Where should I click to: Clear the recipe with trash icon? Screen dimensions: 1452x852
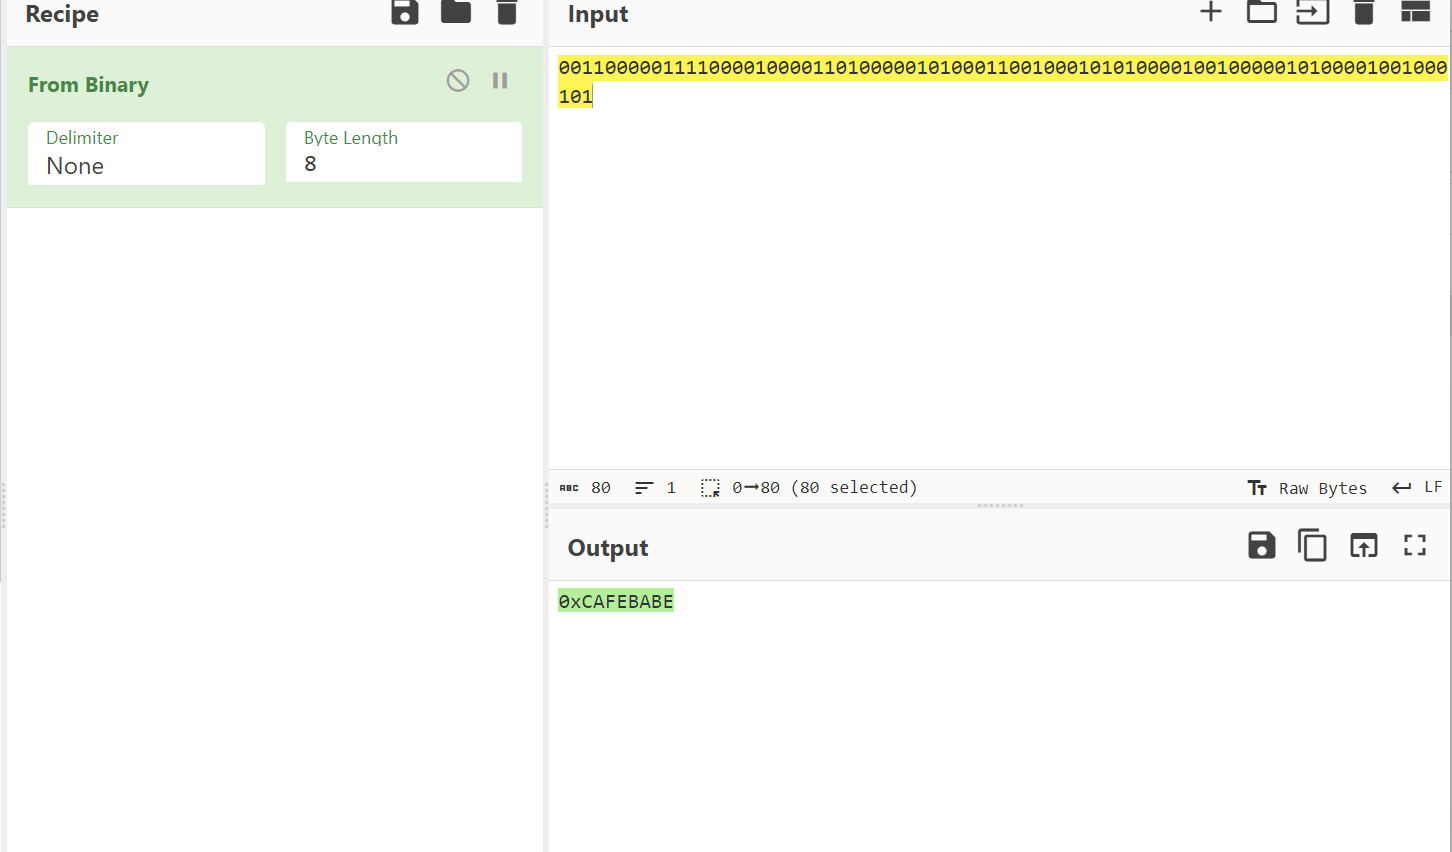[507, 12]
